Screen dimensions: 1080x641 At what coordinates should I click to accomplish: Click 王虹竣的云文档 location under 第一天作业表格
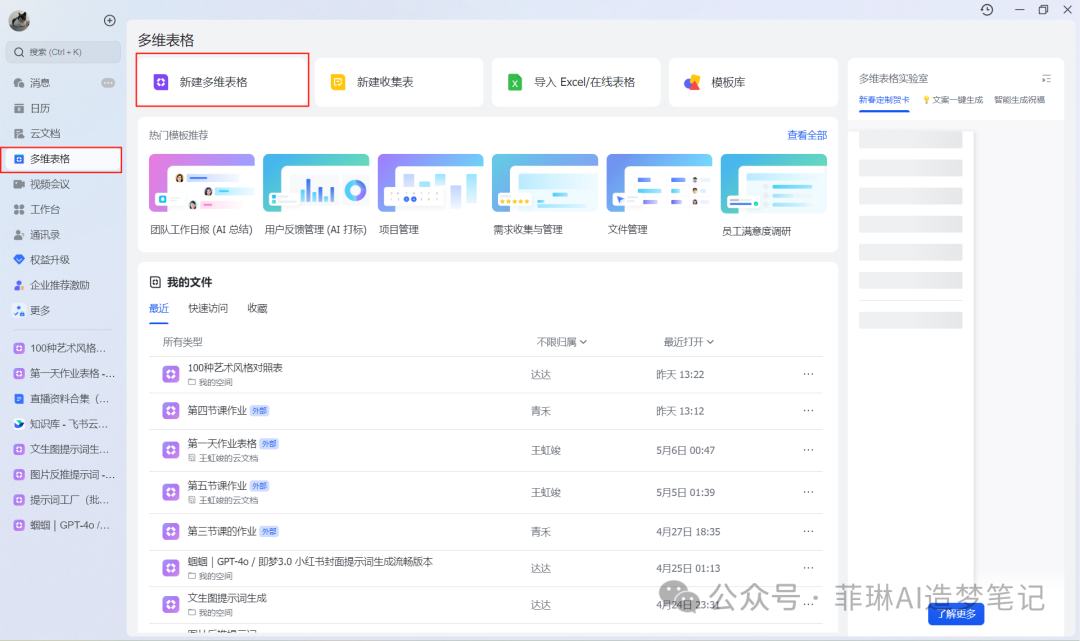[x=228, y=458]
